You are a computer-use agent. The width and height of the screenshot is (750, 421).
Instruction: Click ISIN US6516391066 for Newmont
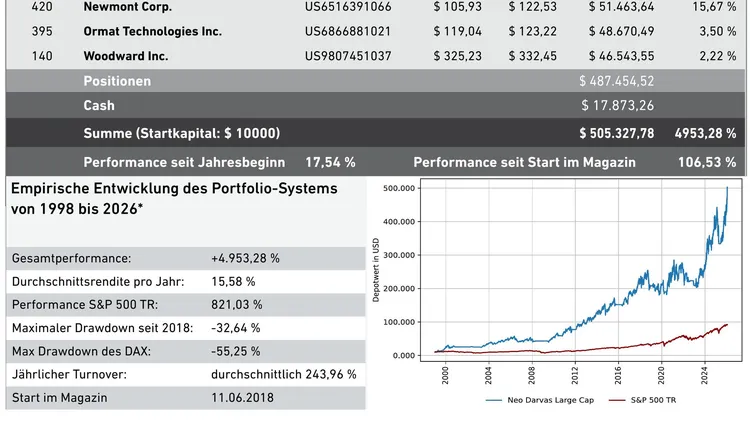348,7
